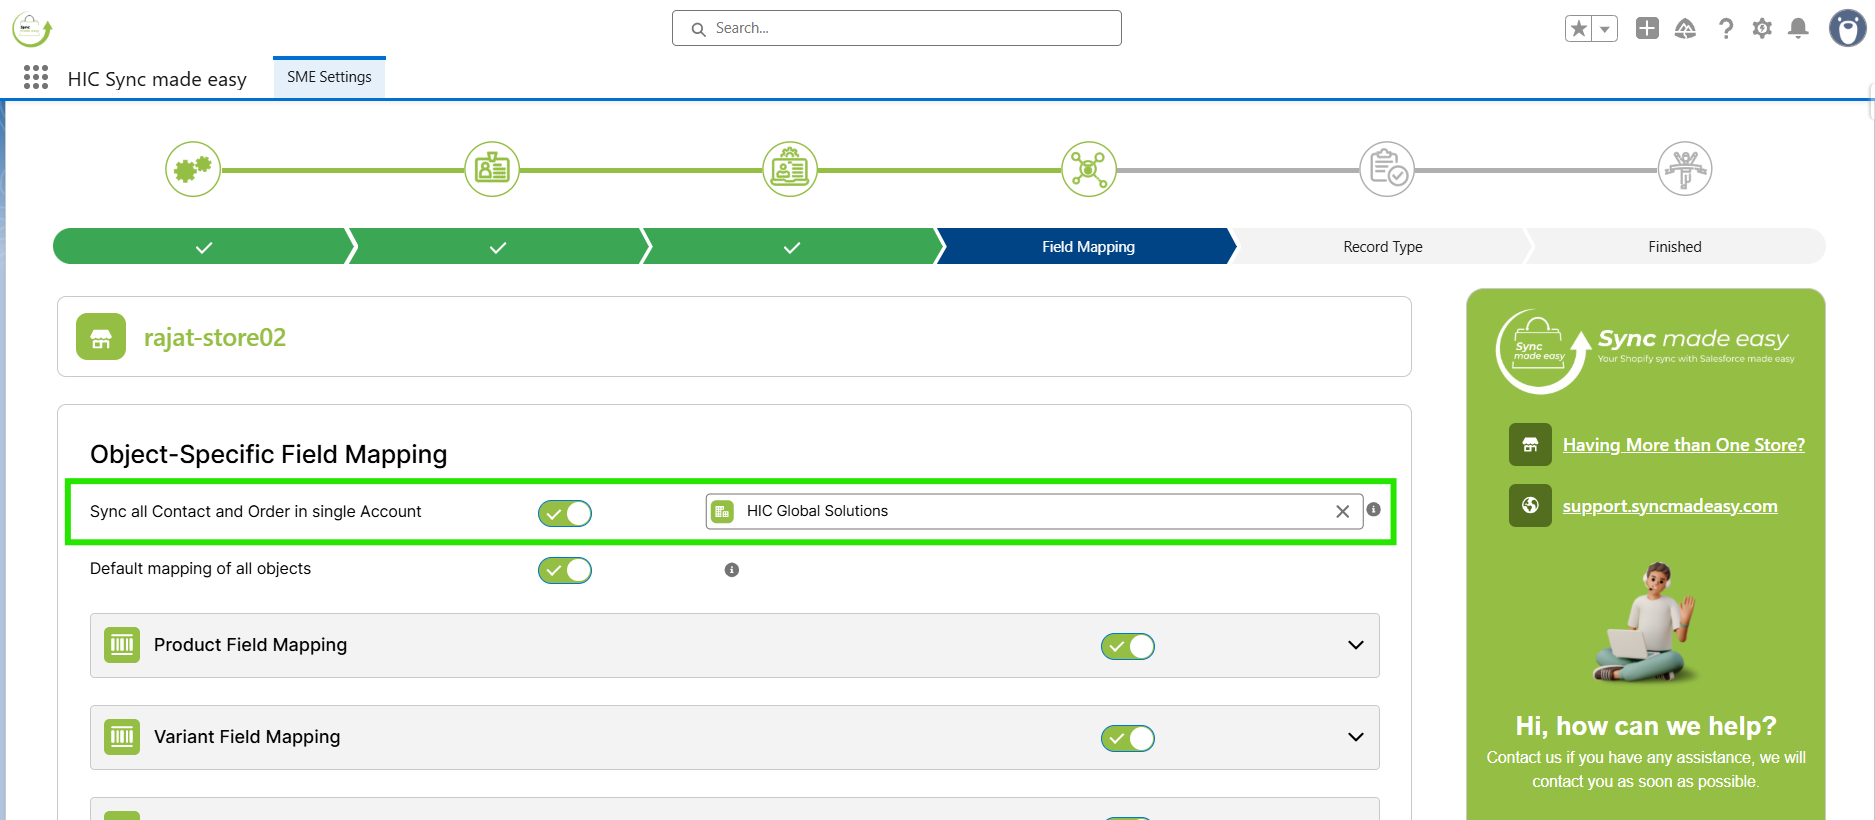
Task: Click the Hi, how can we help heading
Action: (1646, 726)
